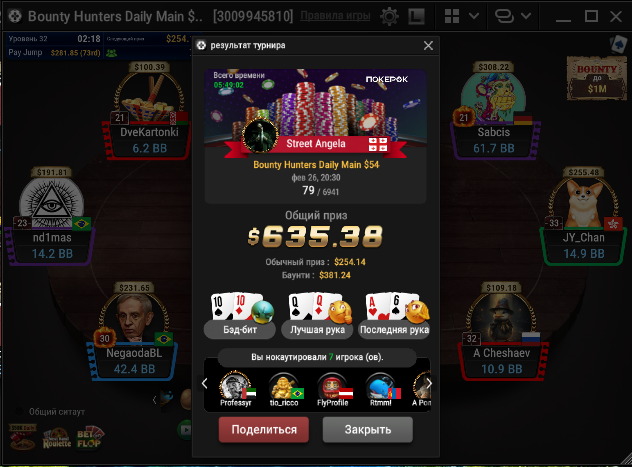632x467 pixels.
Task: Open the Bounty $1M promo badge
Action: (596, 79)
